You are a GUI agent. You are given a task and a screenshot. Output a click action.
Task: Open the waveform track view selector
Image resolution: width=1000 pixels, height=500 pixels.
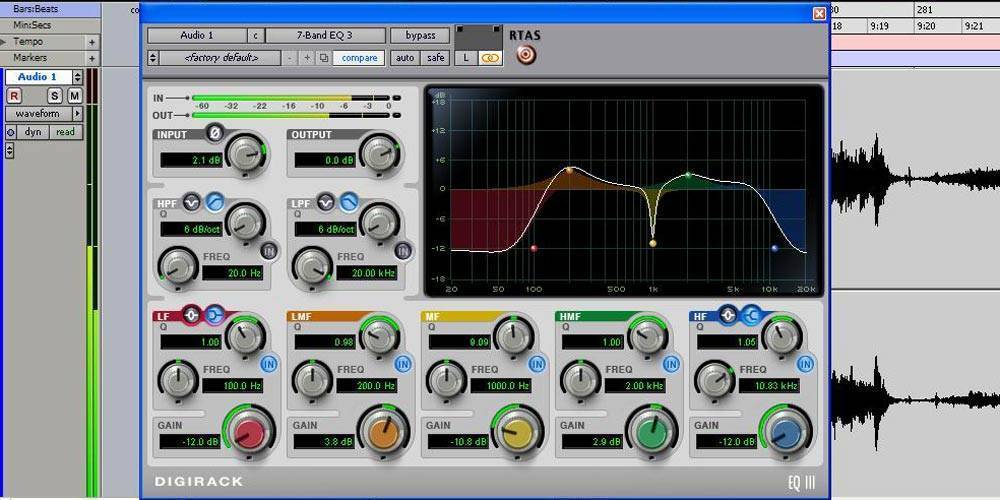point(44,114)
